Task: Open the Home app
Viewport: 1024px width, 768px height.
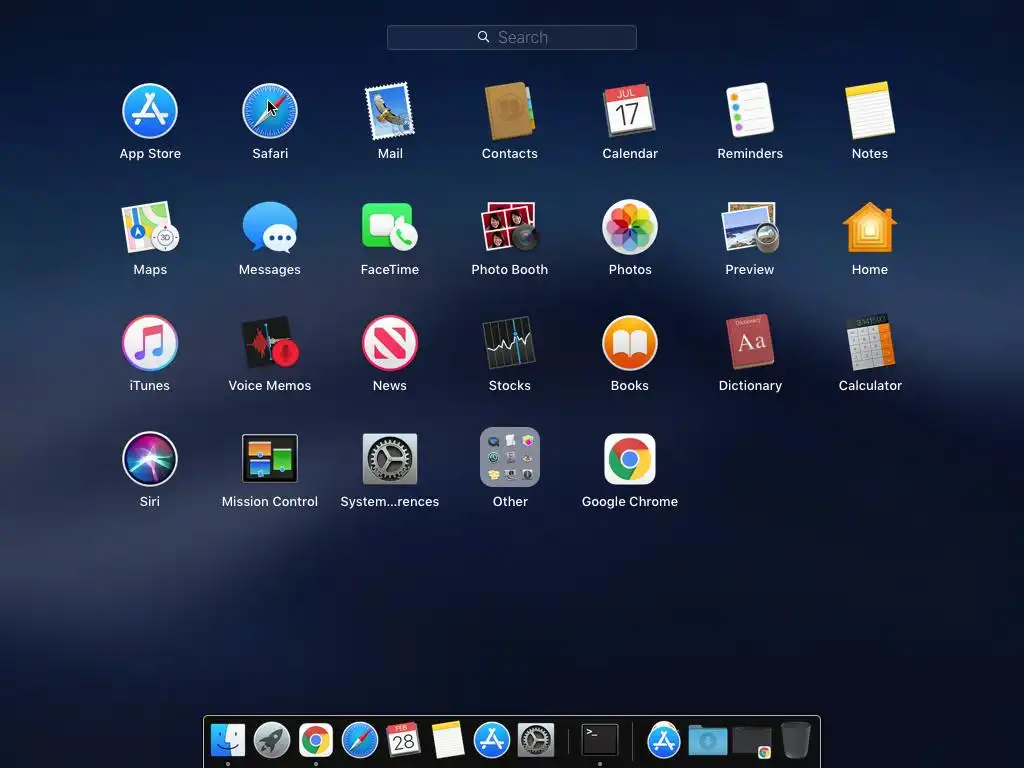Action: (869, 227)
